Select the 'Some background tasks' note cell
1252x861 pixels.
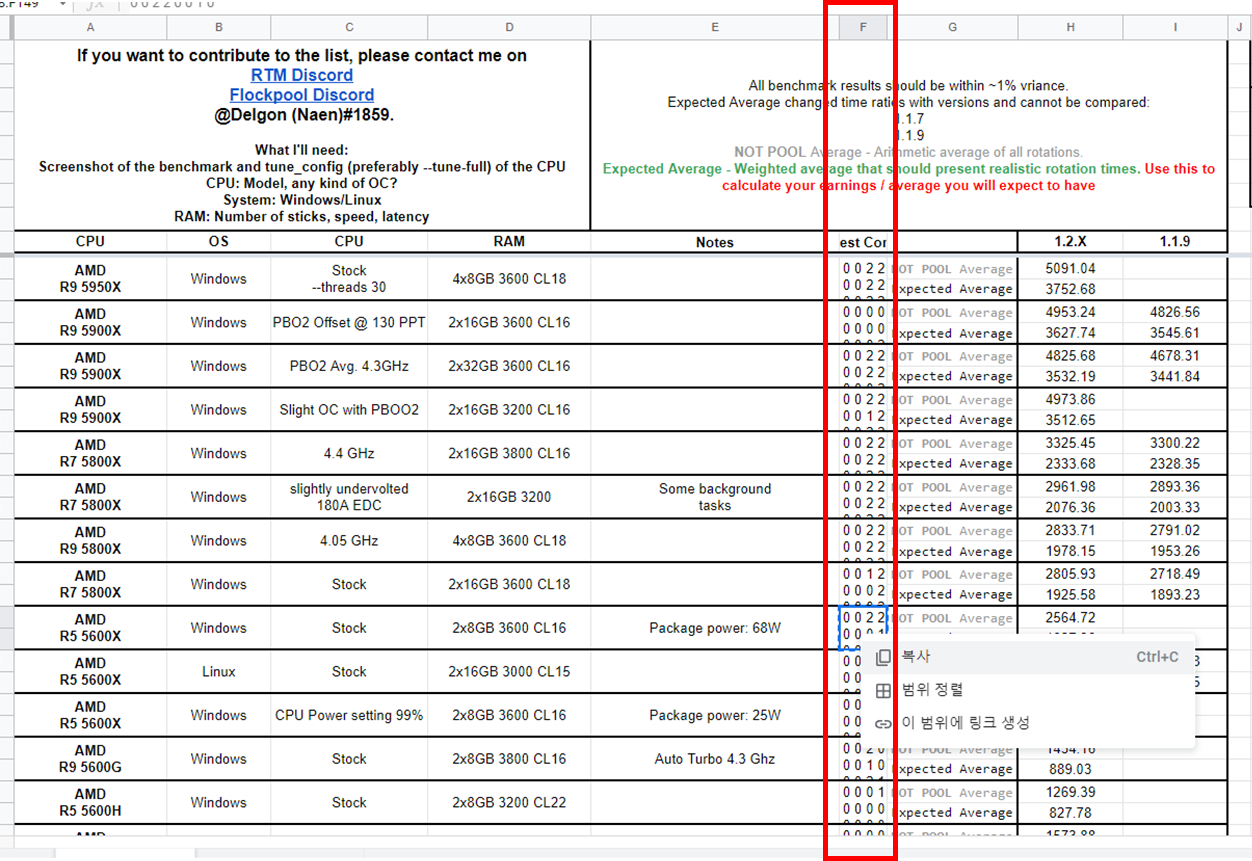coord(715,497)
